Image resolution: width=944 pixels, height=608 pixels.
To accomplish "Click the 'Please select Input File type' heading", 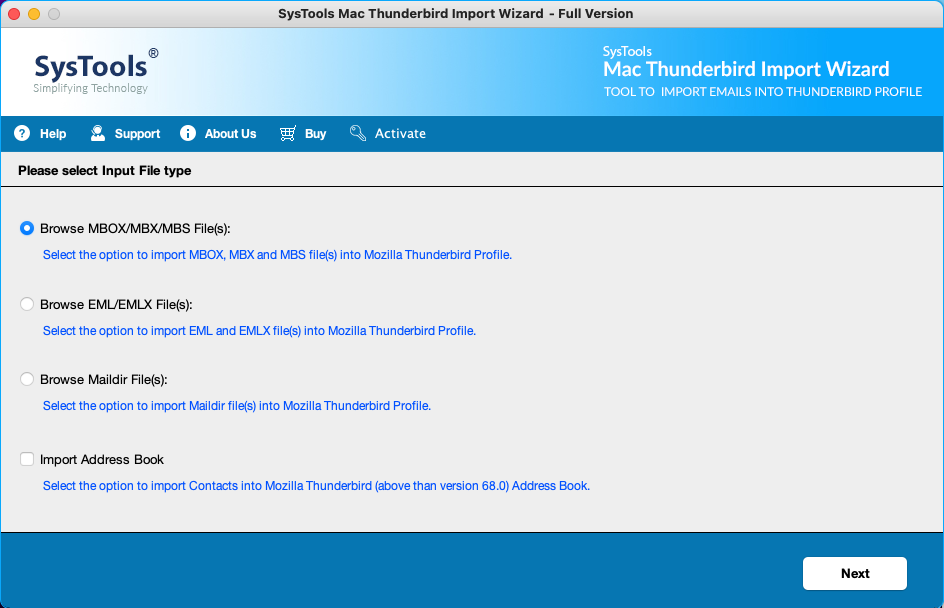I will coord(105,170).
